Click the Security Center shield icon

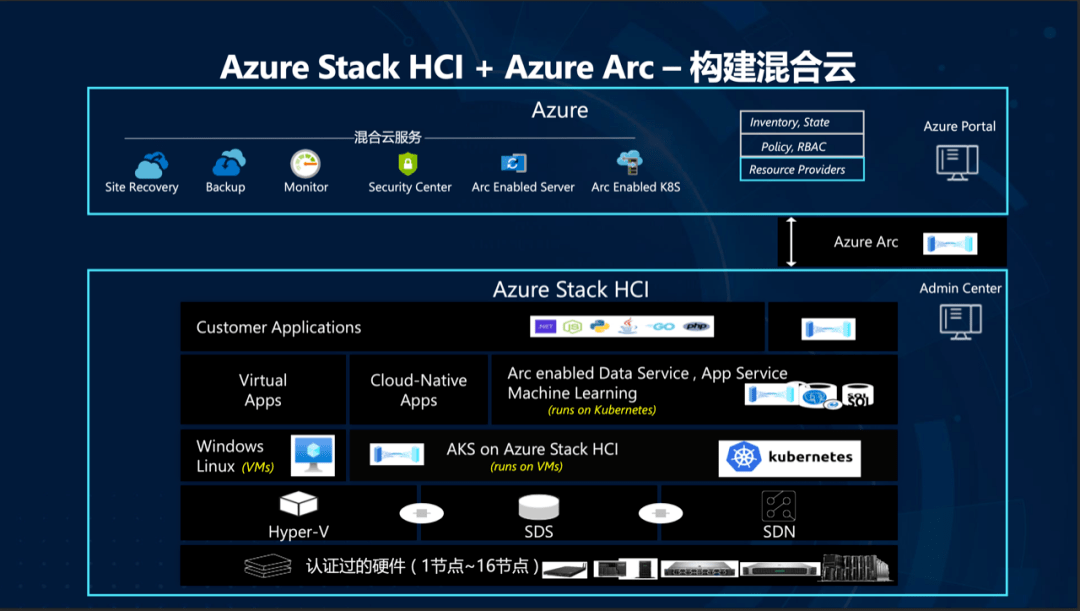(x=408, y=164)
